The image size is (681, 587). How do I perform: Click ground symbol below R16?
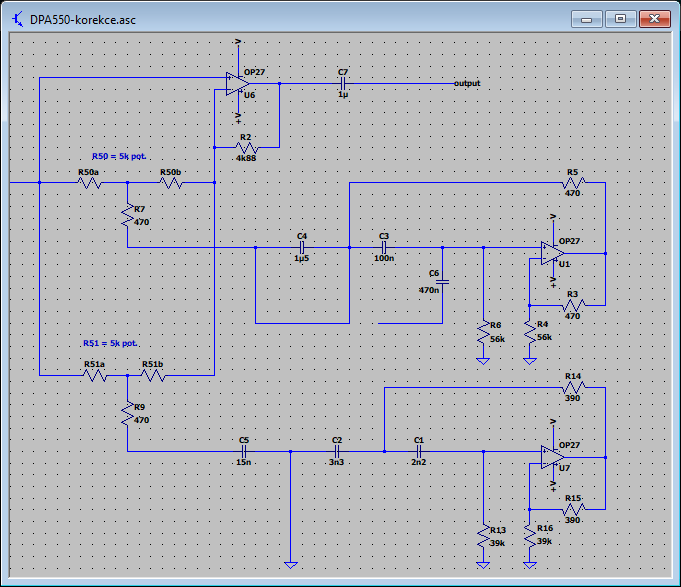tap(530, 565)
